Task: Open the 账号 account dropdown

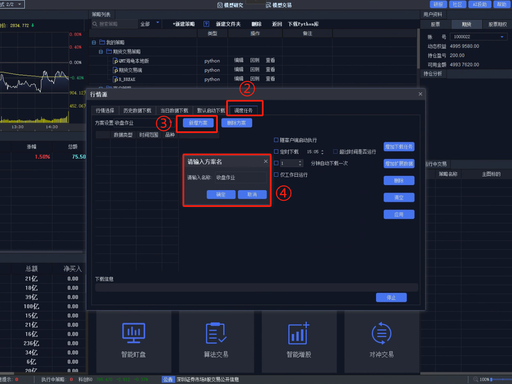Action: point(478,37)
